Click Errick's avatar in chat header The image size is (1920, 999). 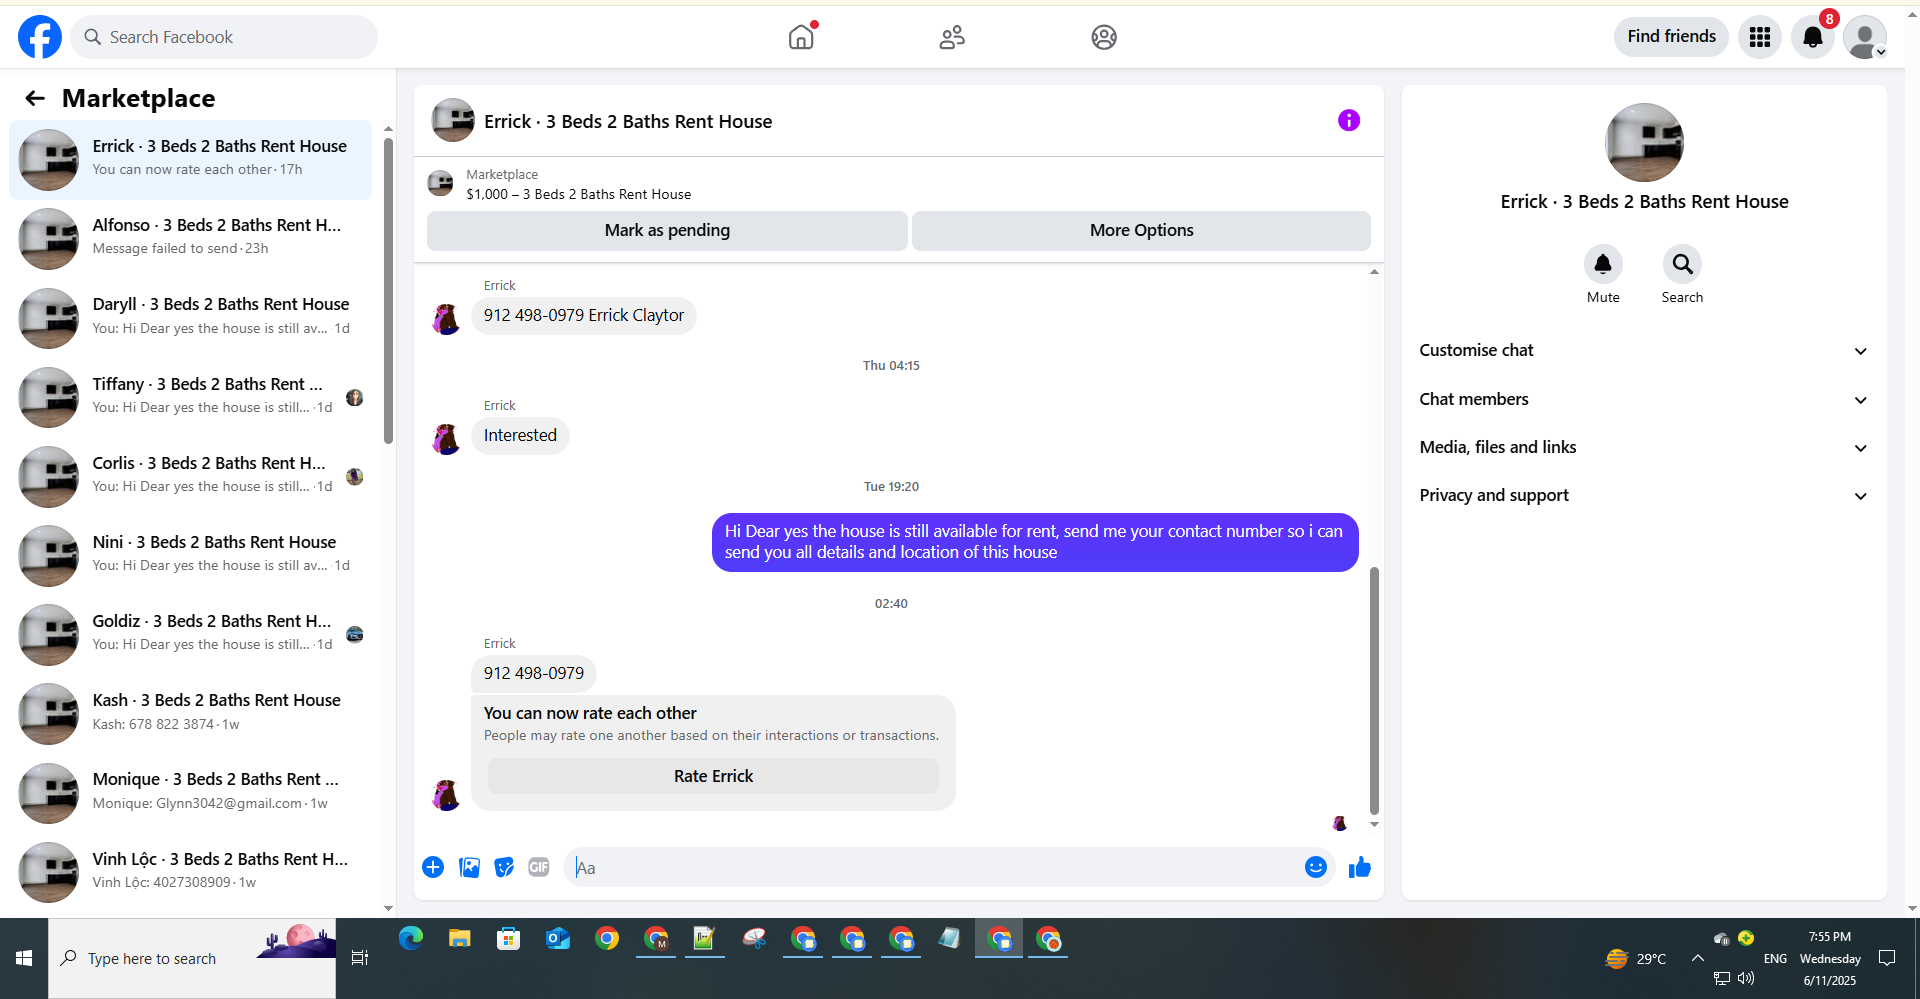click(x=453, y=121)
